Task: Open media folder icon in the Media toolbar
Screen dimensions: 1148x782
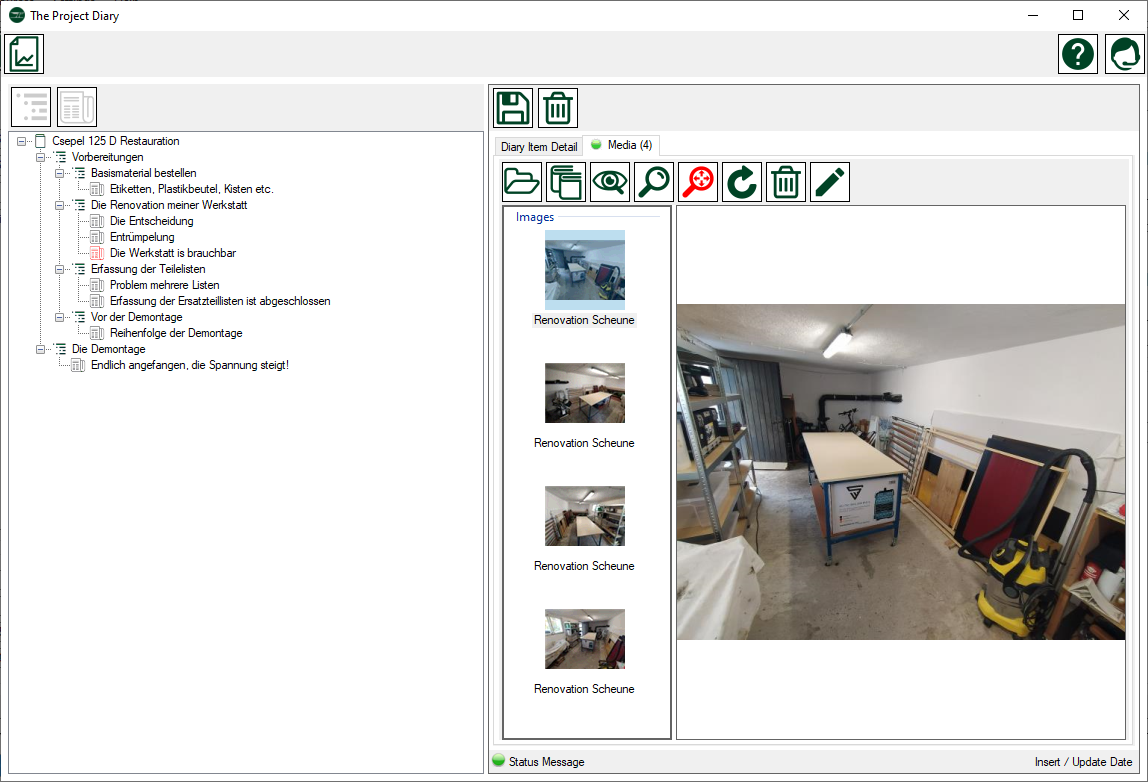Action: click(522, 182)
